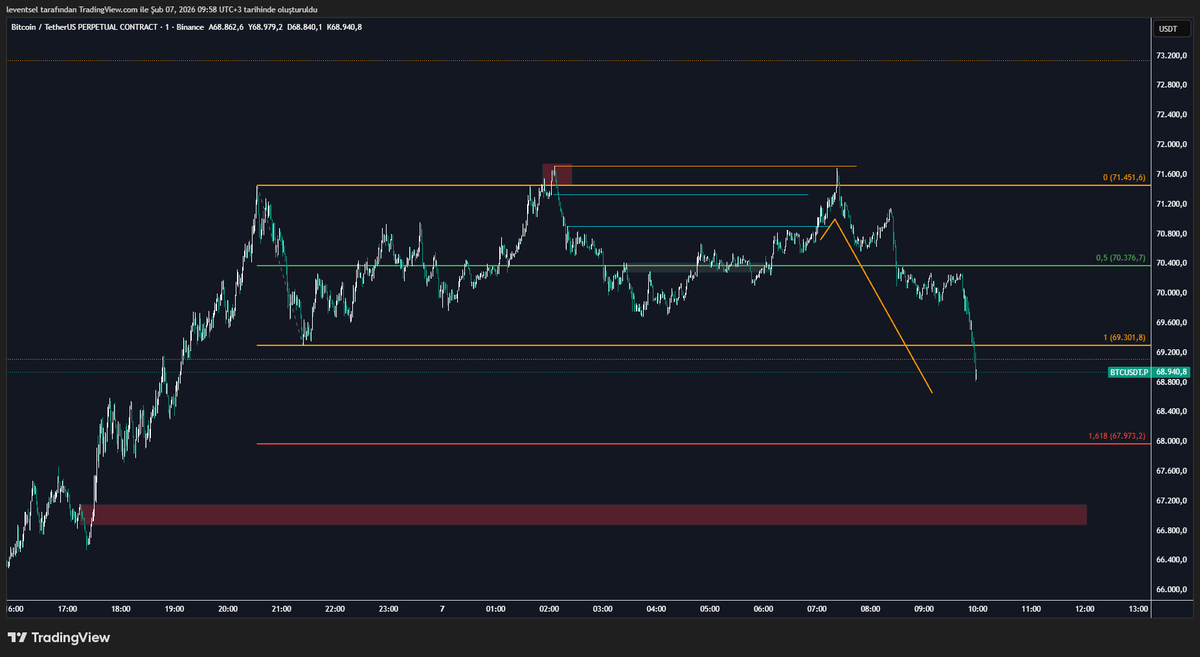The width and height of the screenshot is (1200, 657).
Task: Click the date label 7 on time axis
Action: (442, 609)
